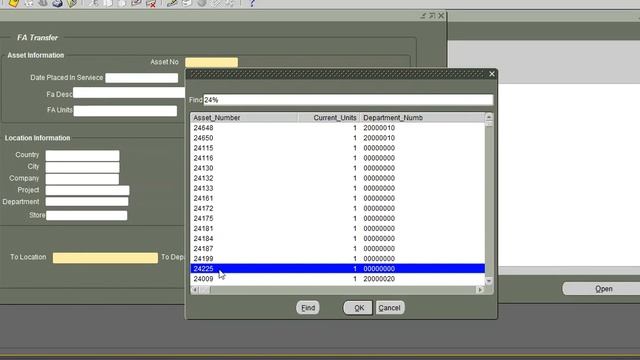The image size is (640, 360).
Task: Click the yellow Asset No field
Action: pos(211,62)
